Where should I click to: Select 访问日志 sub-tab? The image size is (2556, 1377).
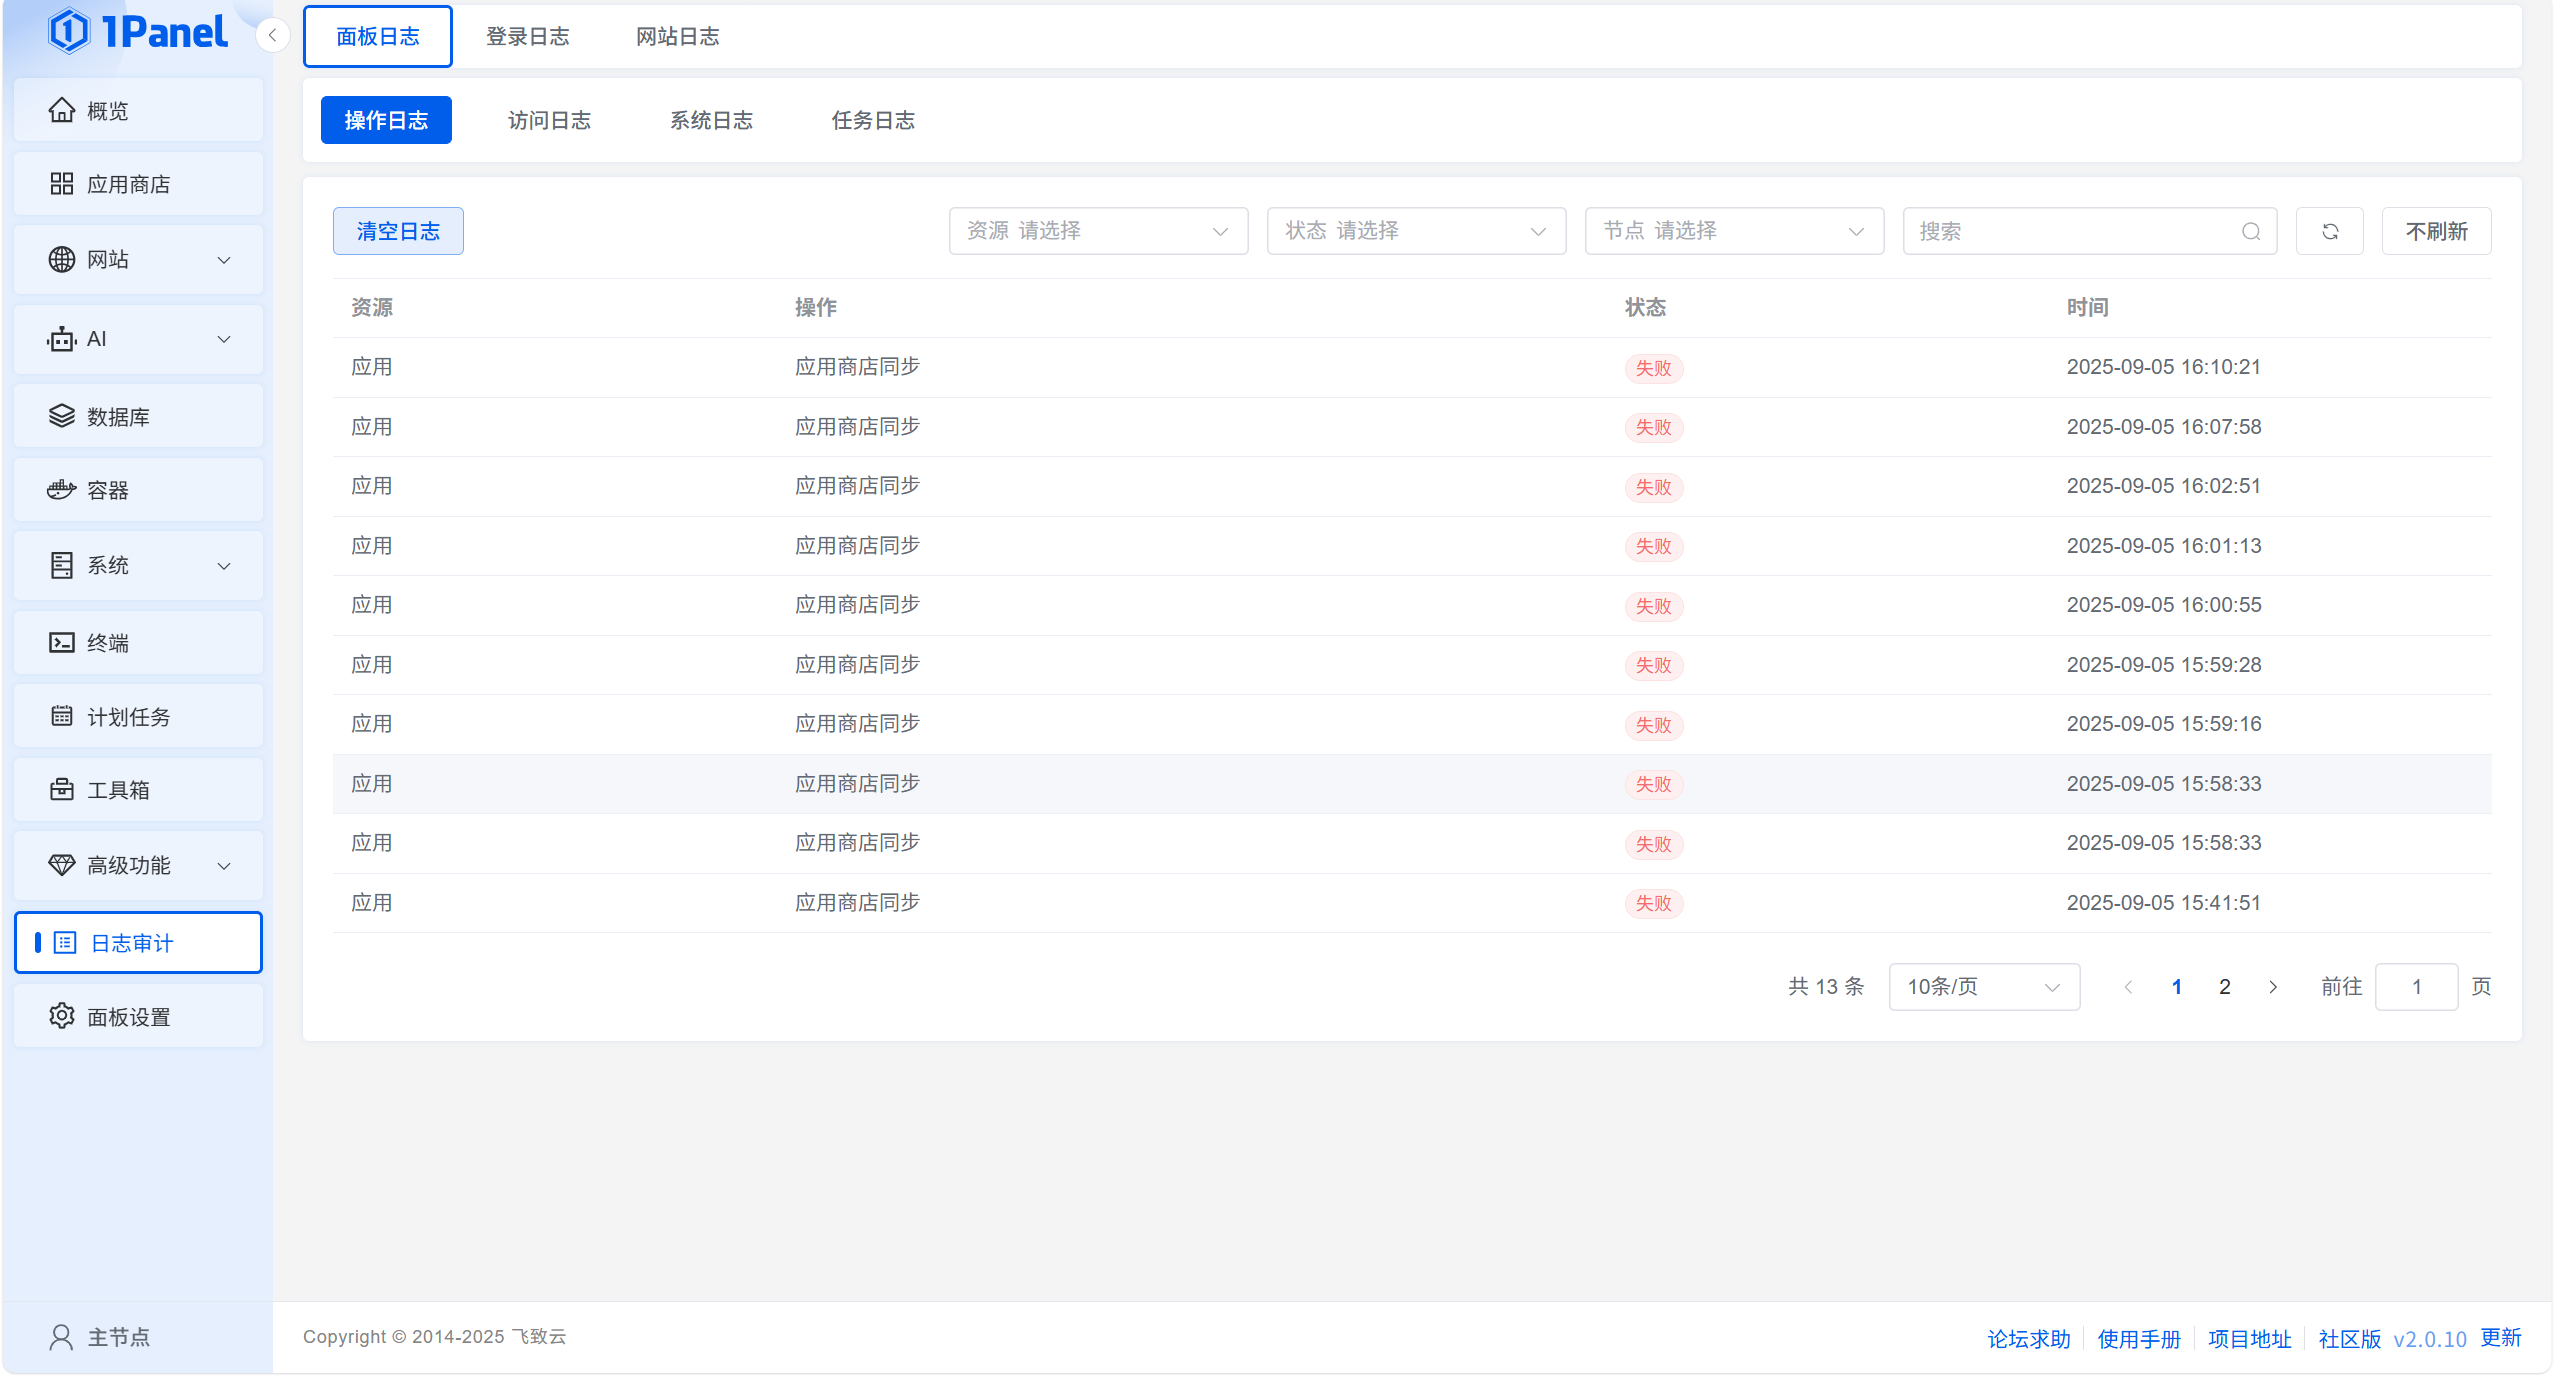point(549,120)
